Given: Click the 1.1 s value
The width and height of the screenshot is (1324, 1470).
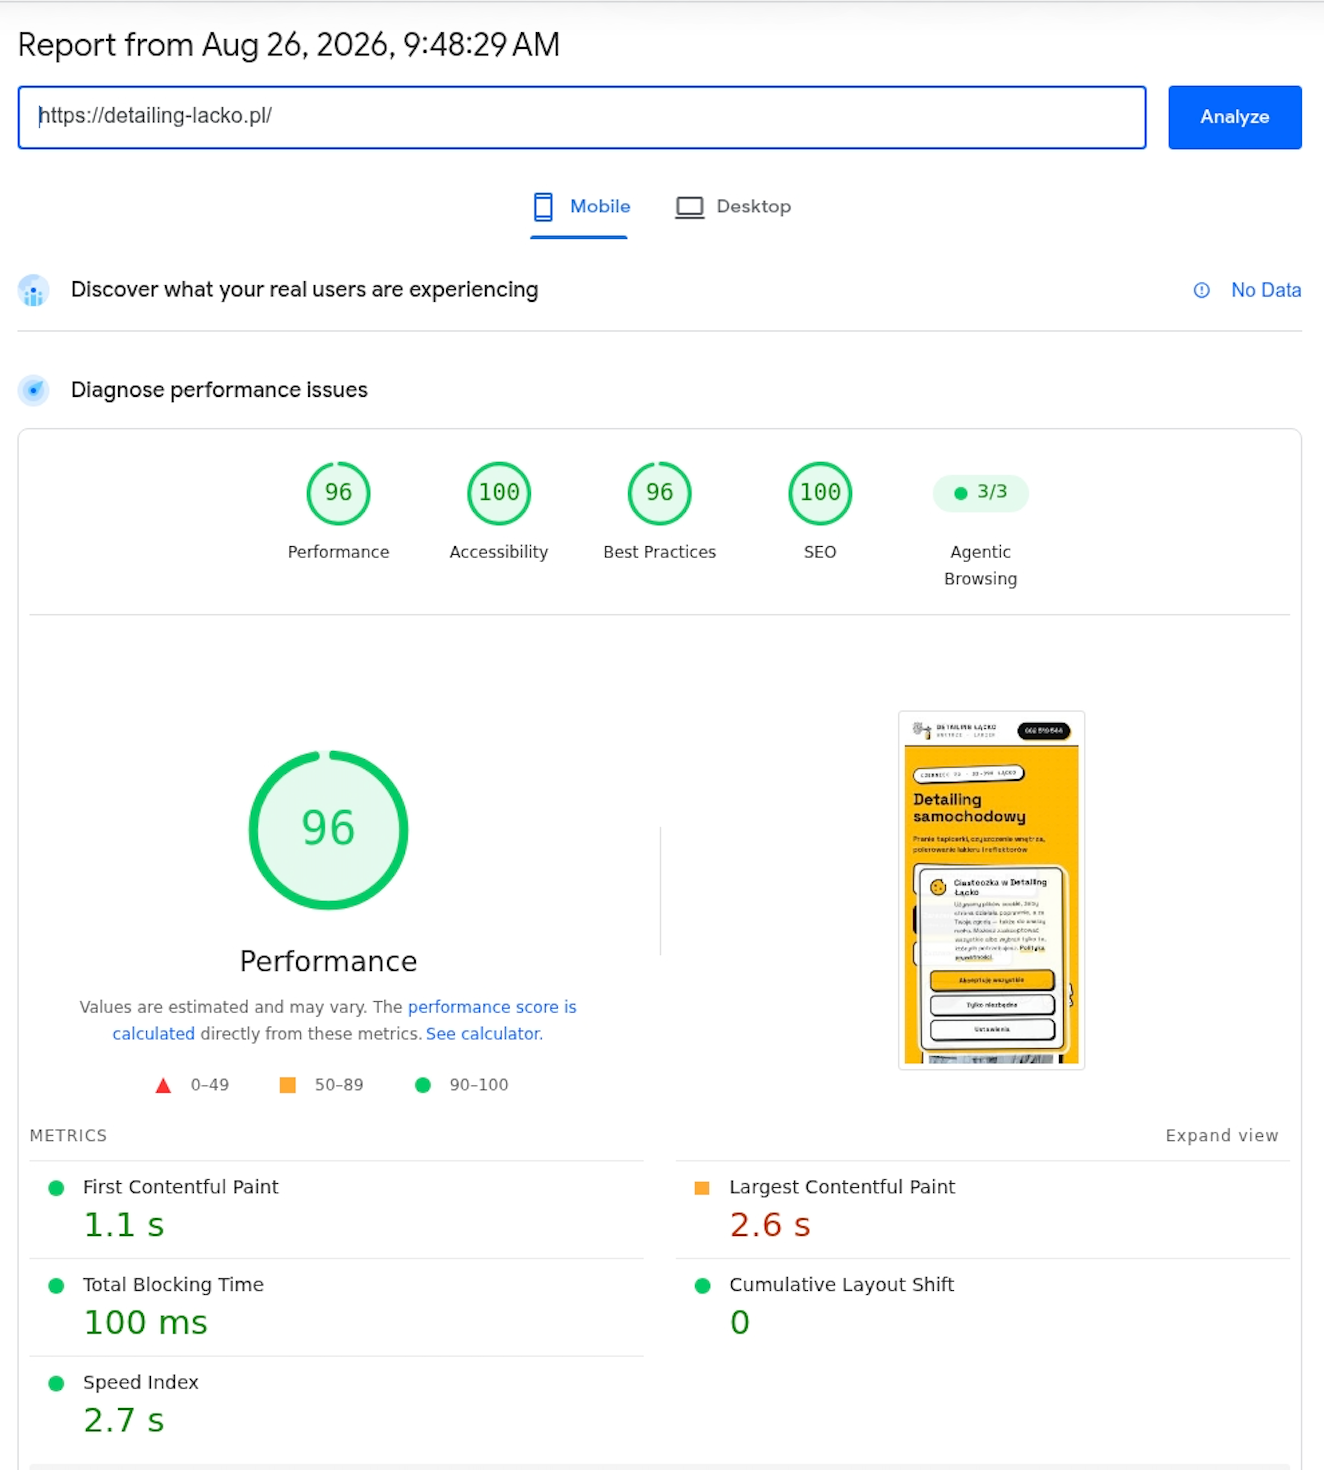Looking at the screenshot, I should (124, 1225).
